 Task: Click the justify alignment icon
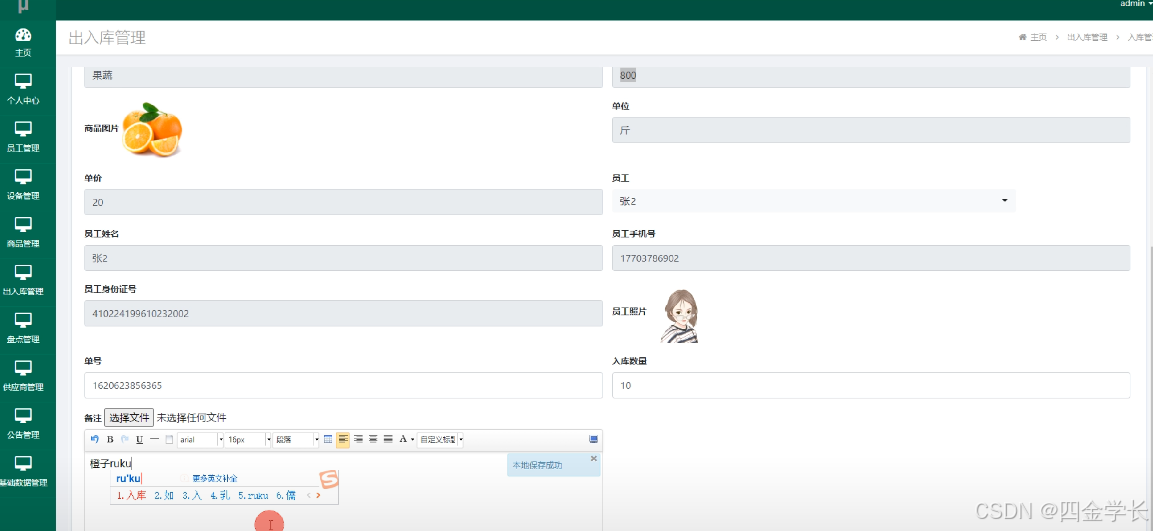click(388, 439)
